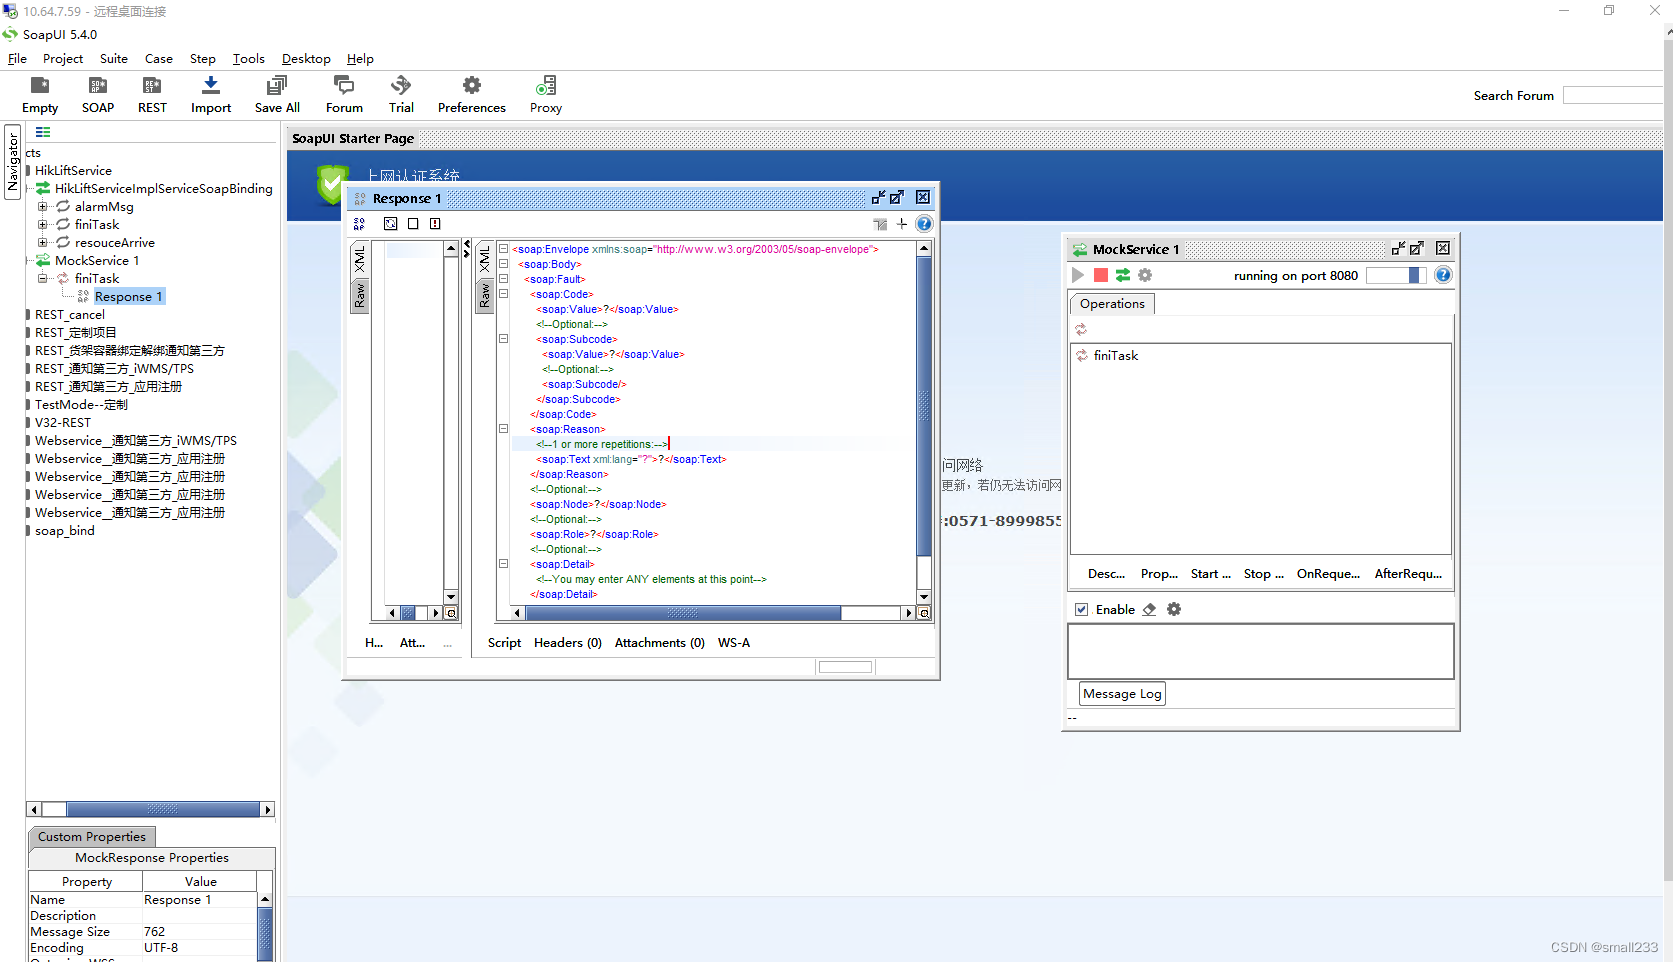The width and height of the screenshot is (1673, 962).
Task: Click the Search Forum input field
Action: (x=1612, y=95)
